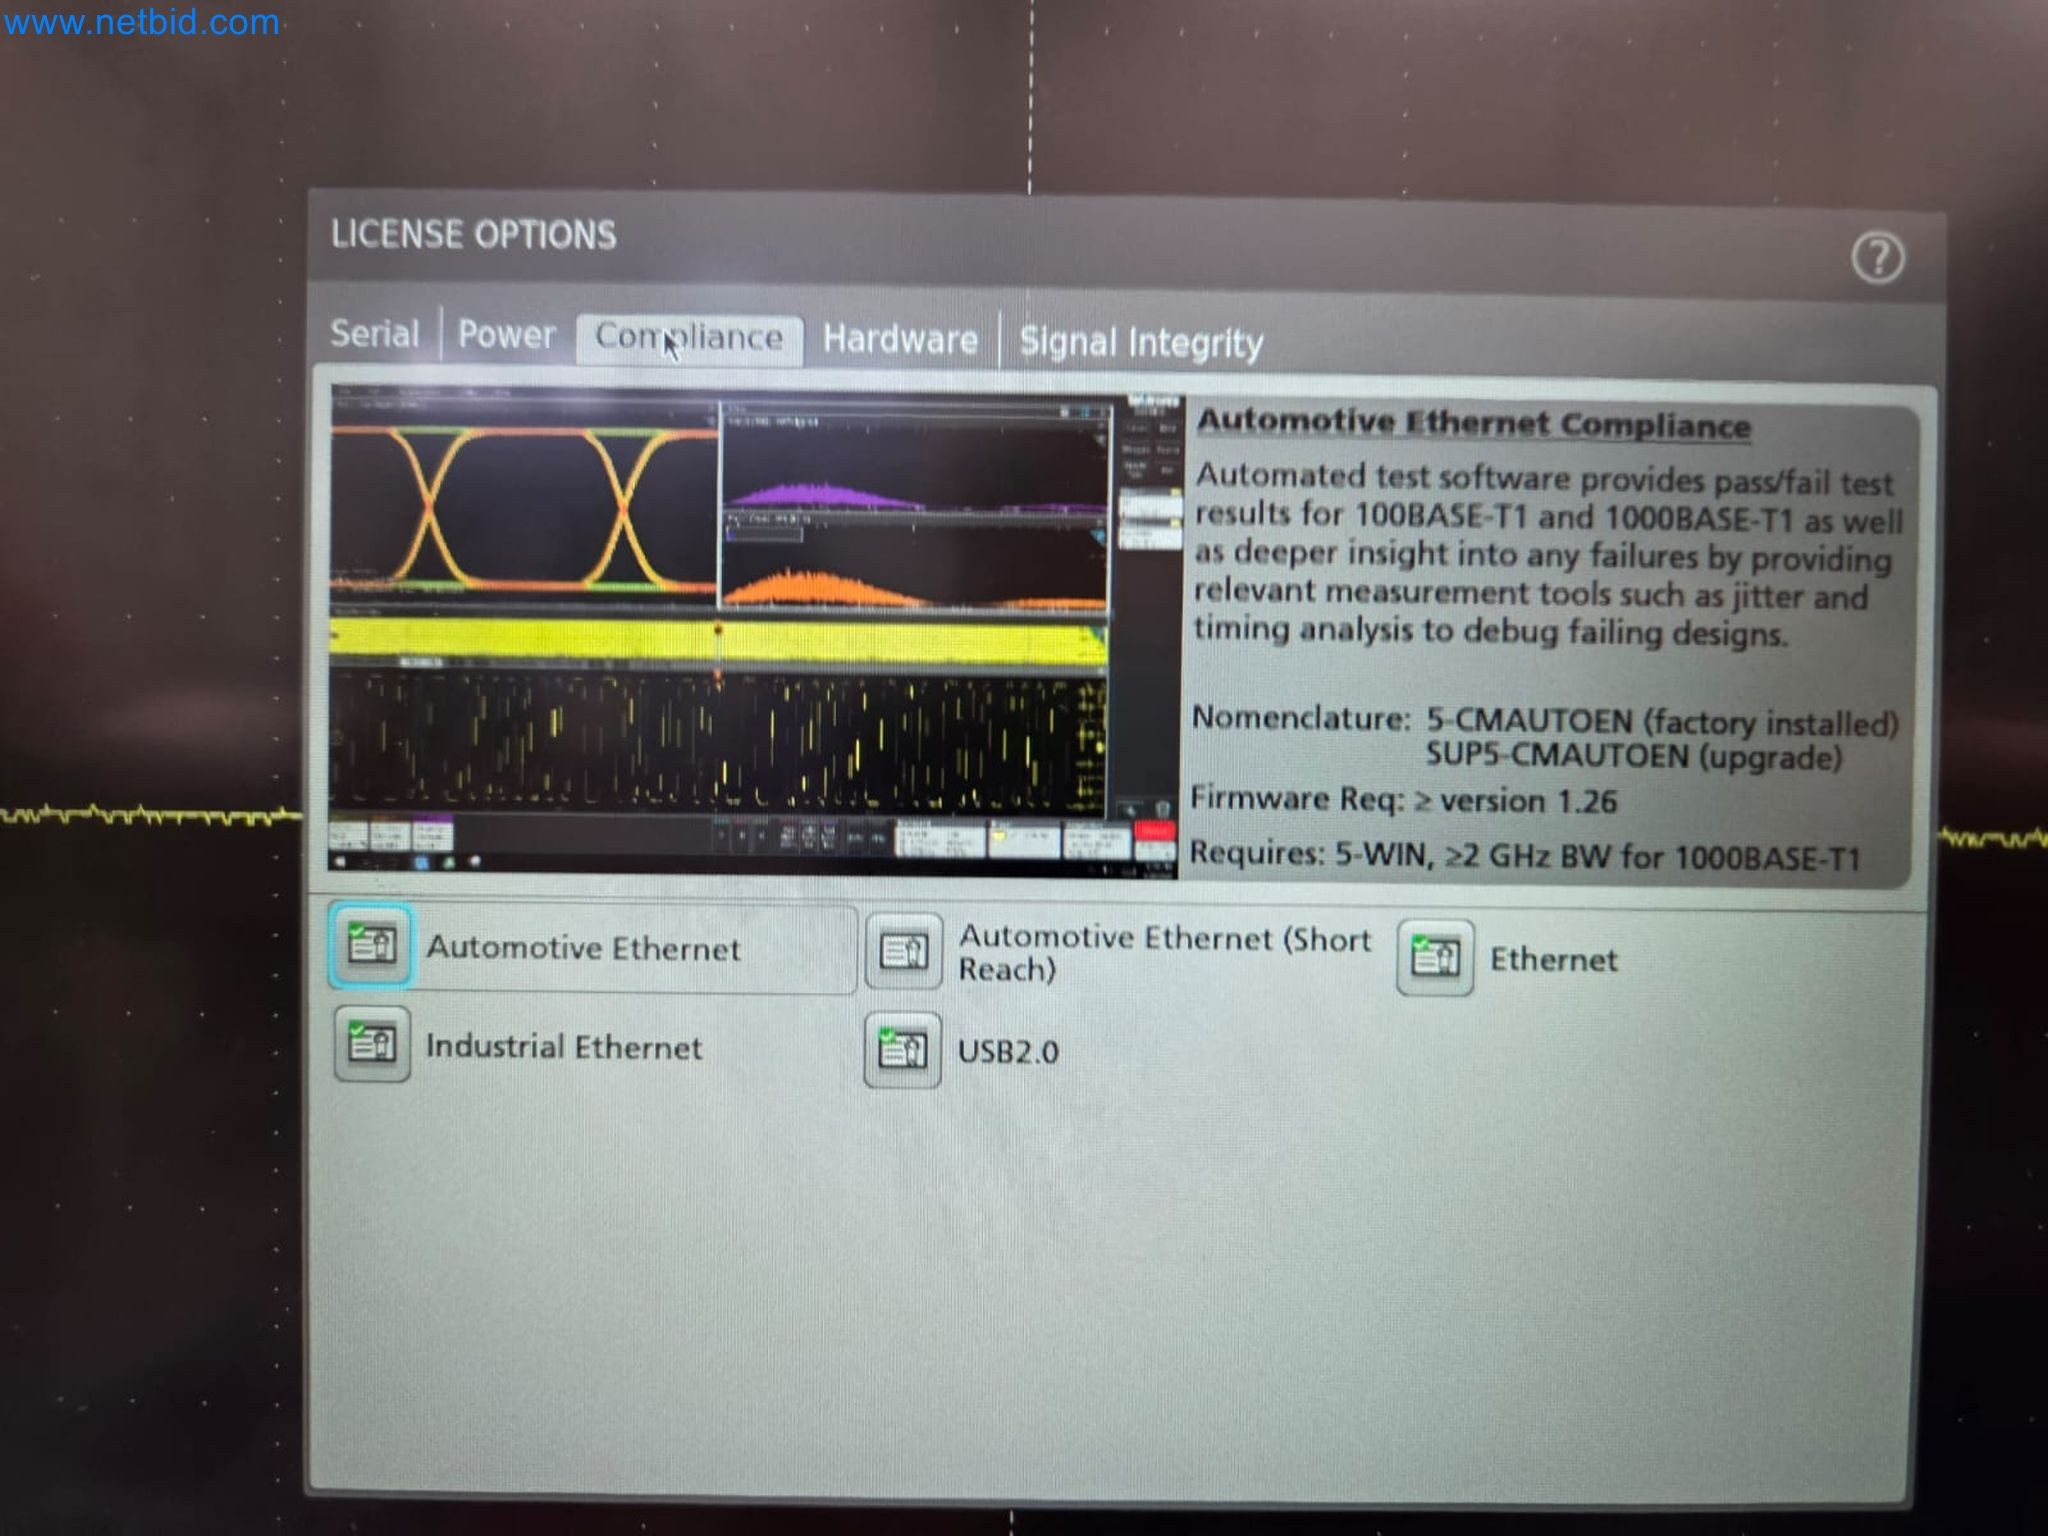
Task: Switch to the Serial tab
Action: click(375, 333)
